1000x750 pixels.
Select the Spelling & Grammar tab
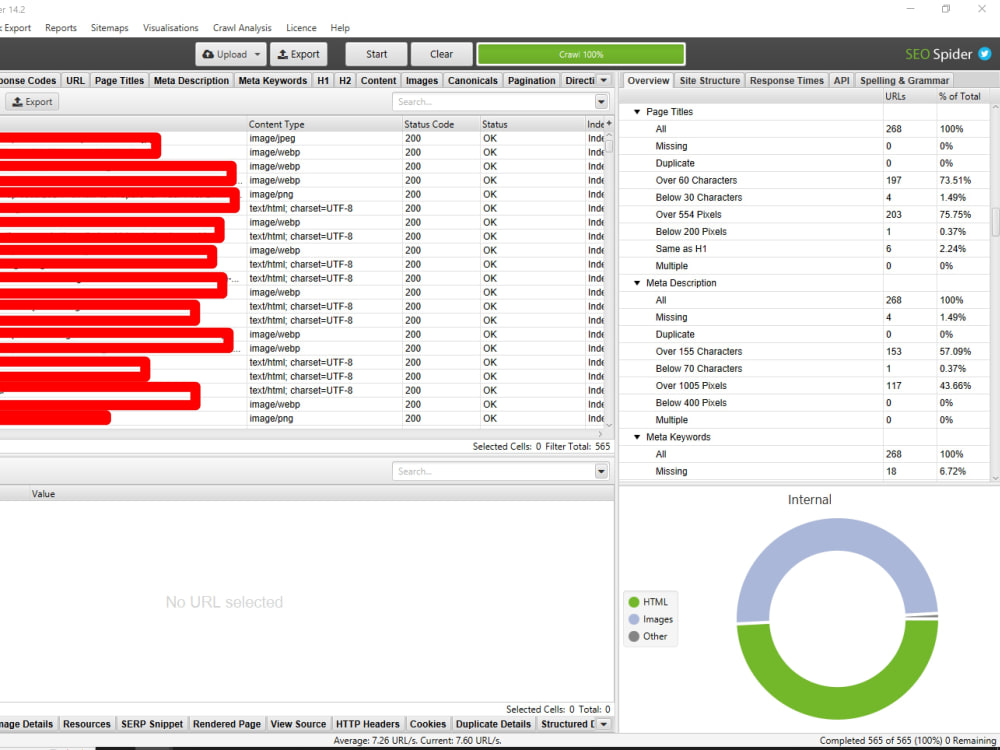(904, 80)
